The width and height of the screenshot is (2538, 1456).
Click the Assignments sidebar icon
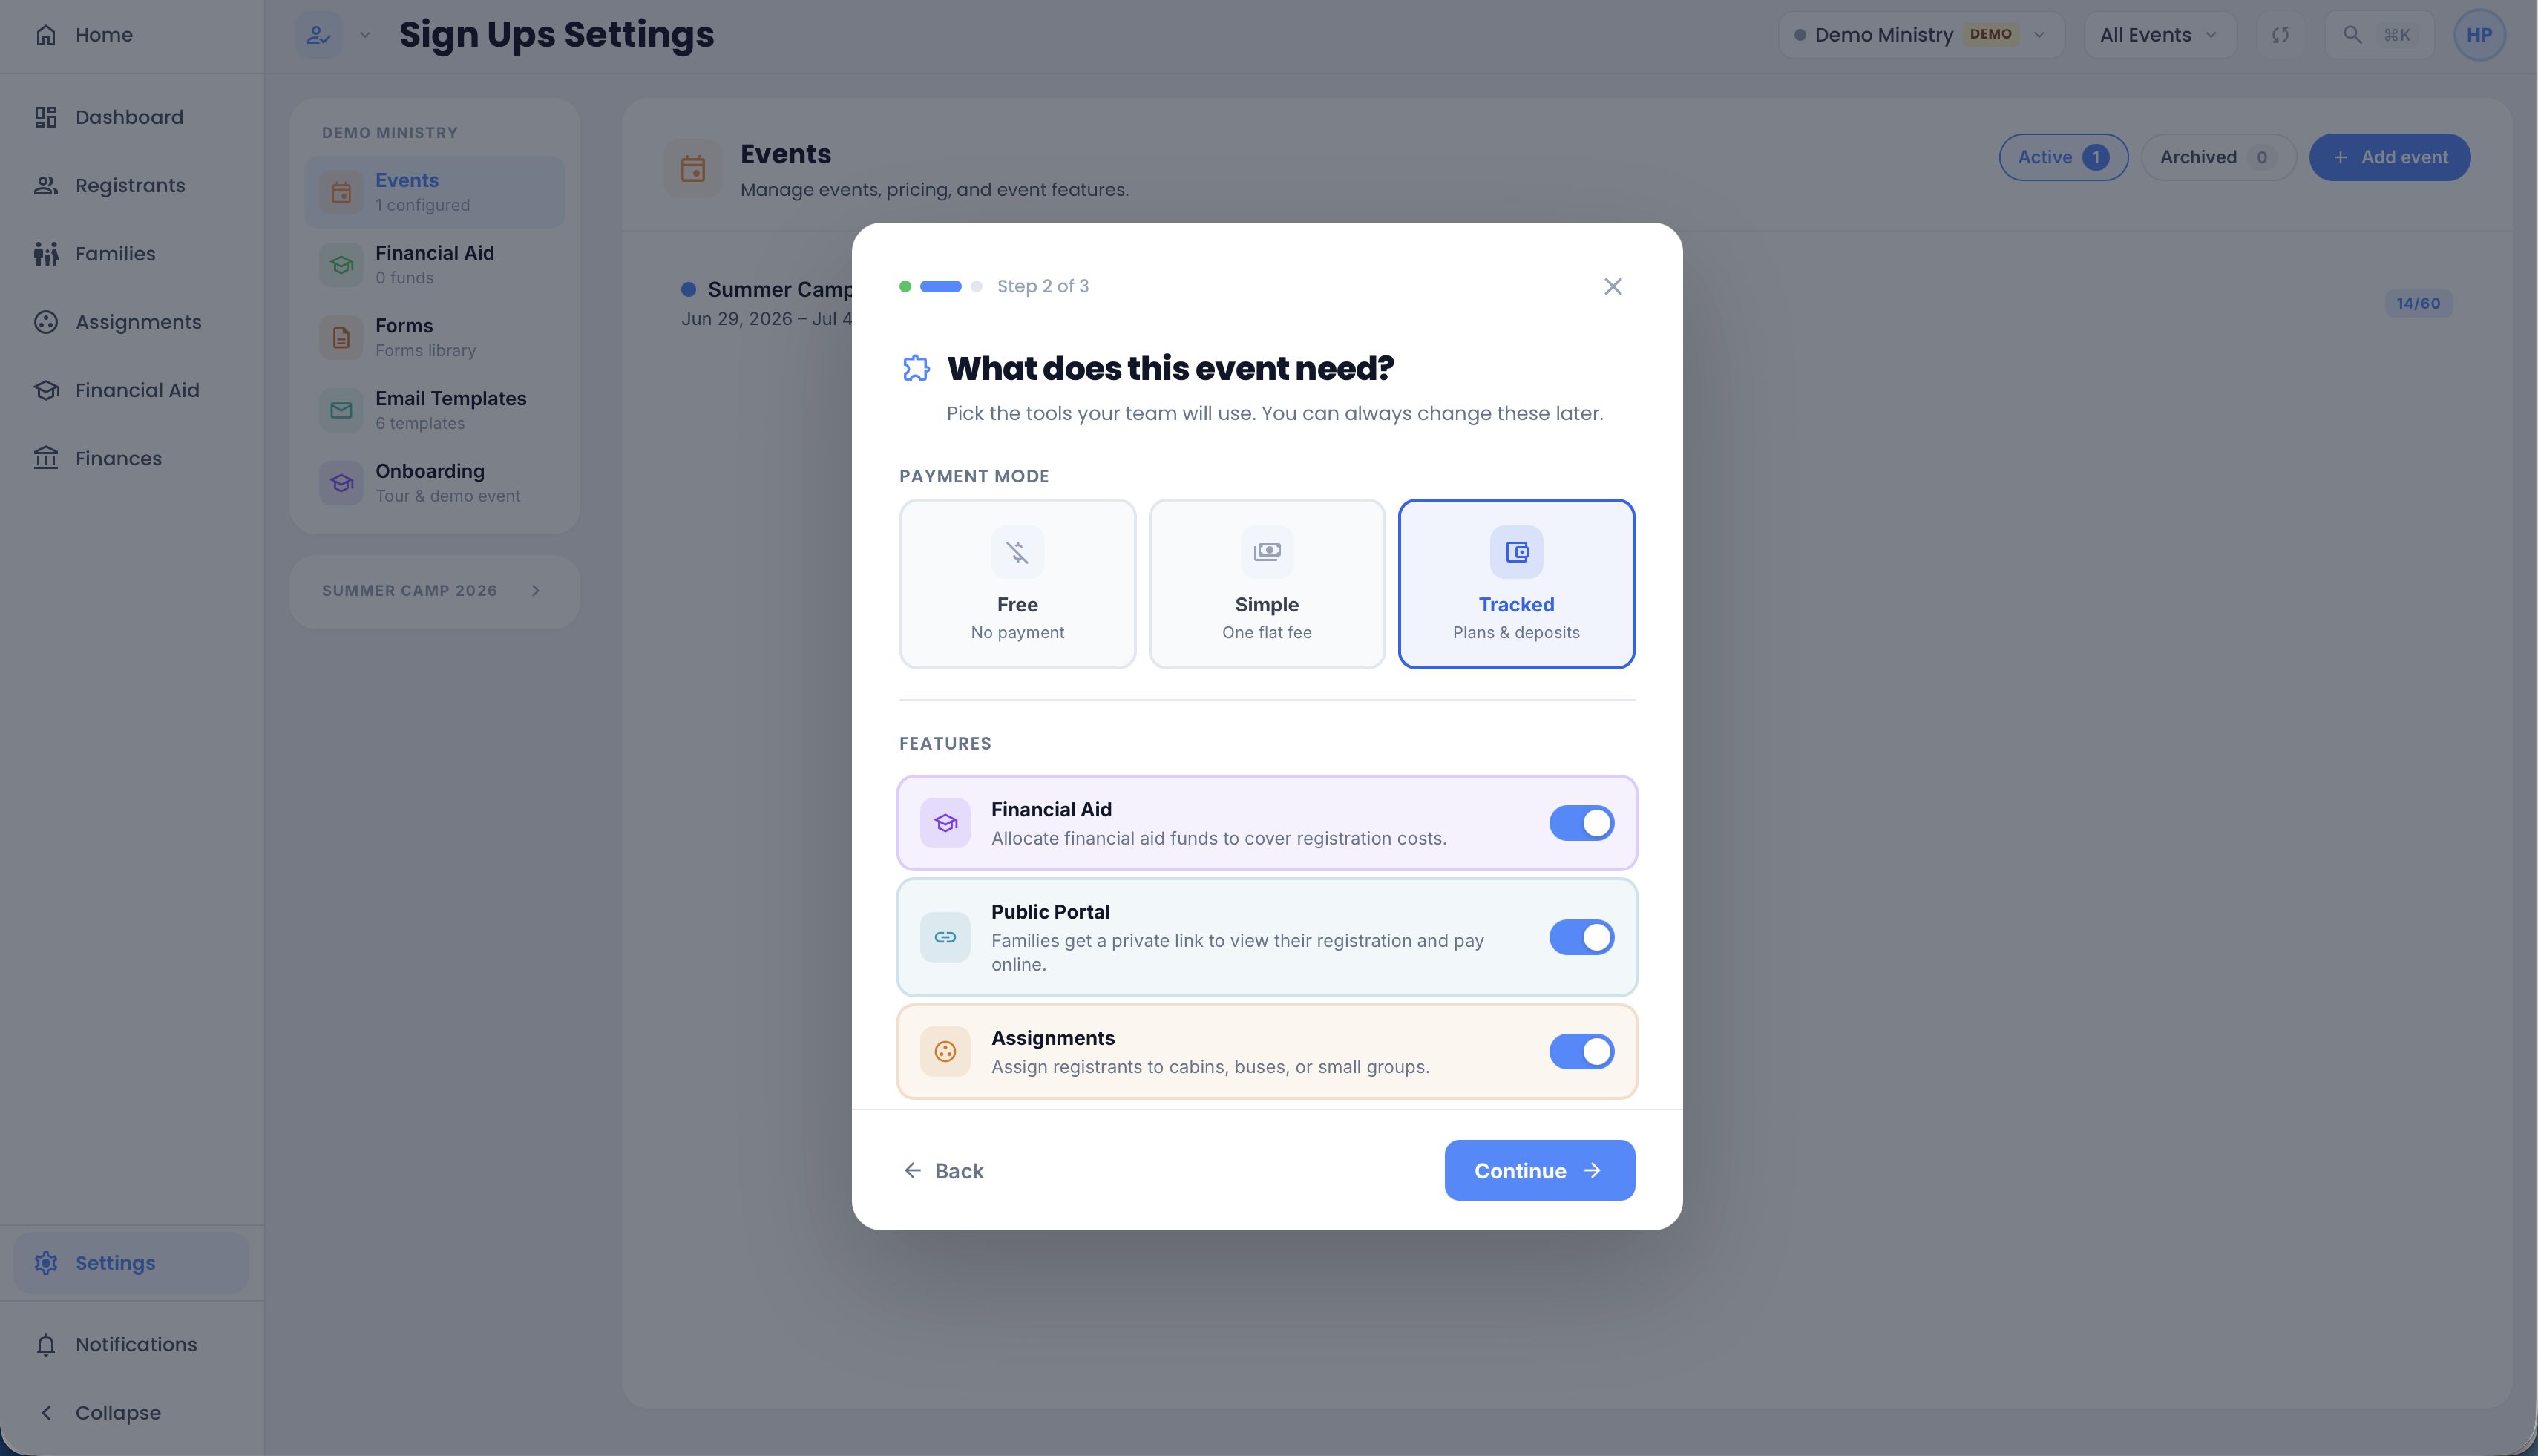tap(45, 322)
